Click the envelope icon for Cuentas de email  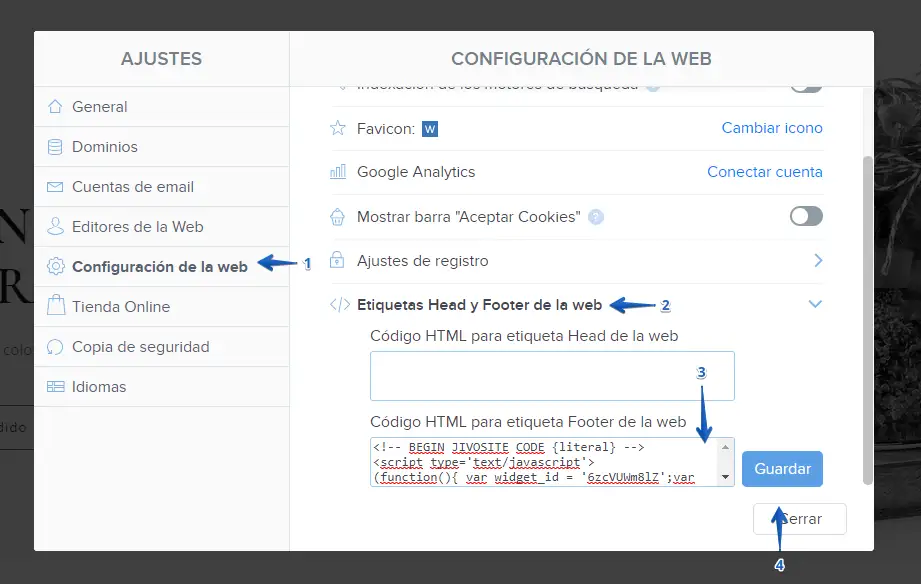coord(55,187)
